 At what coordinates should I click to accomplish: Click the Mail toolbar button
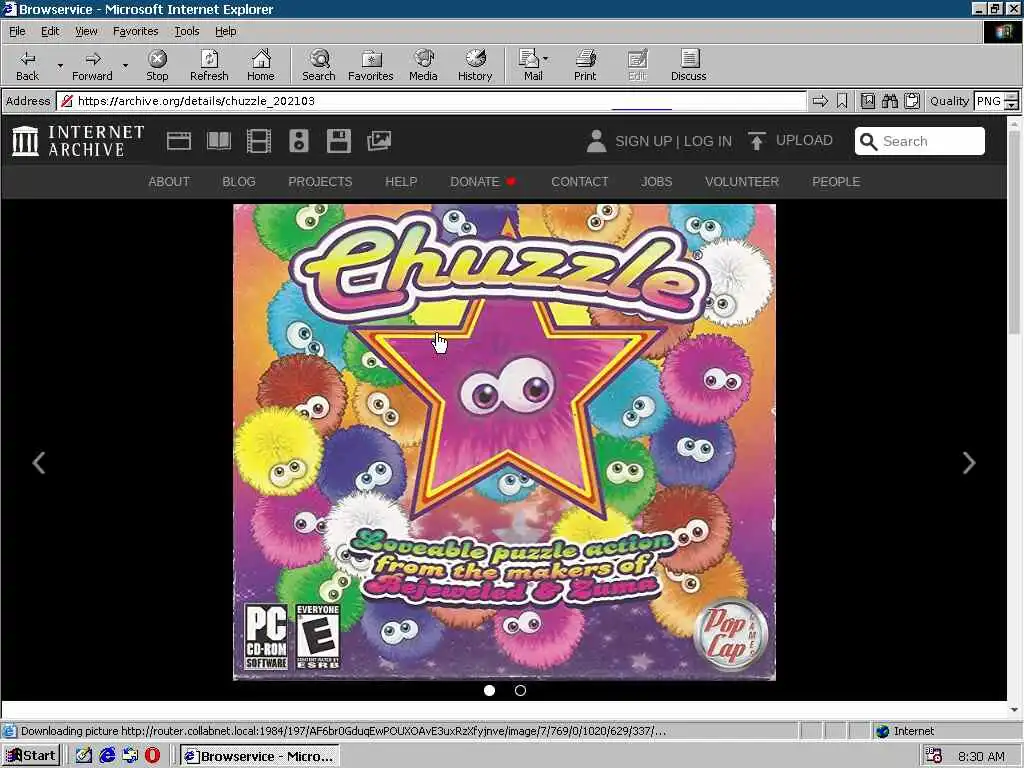[x=533, y=65]
